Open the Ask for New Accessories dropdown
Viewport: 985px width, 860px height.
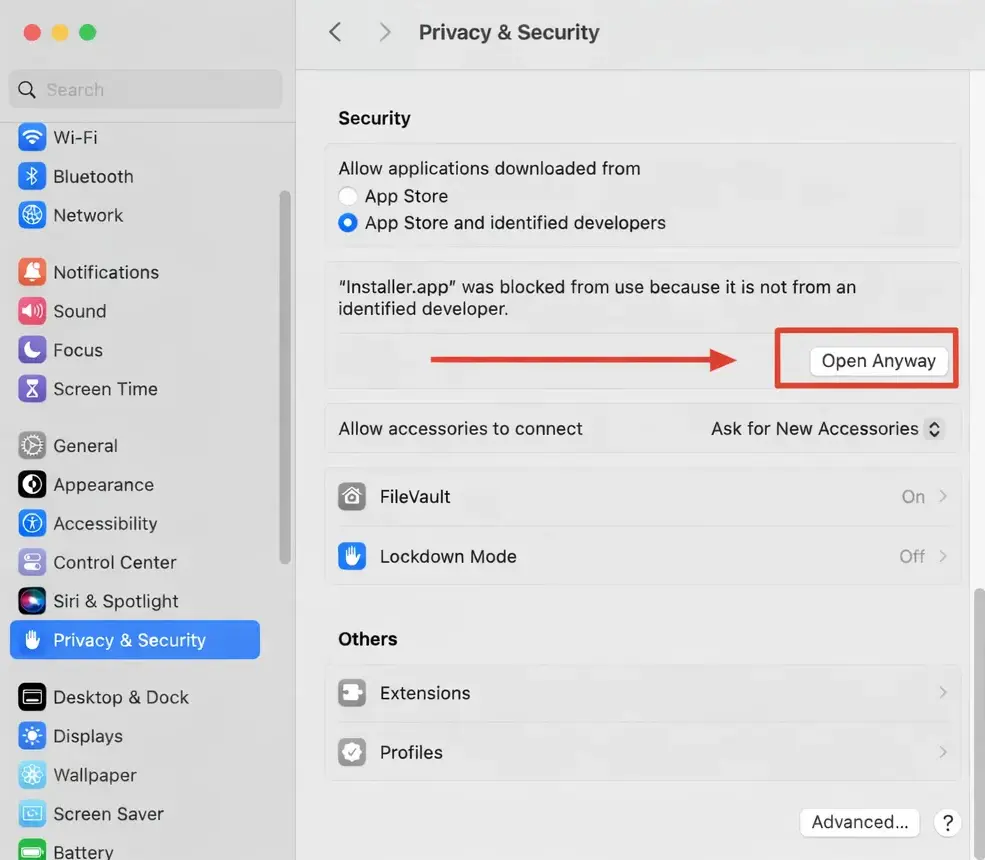click(825, 428)
